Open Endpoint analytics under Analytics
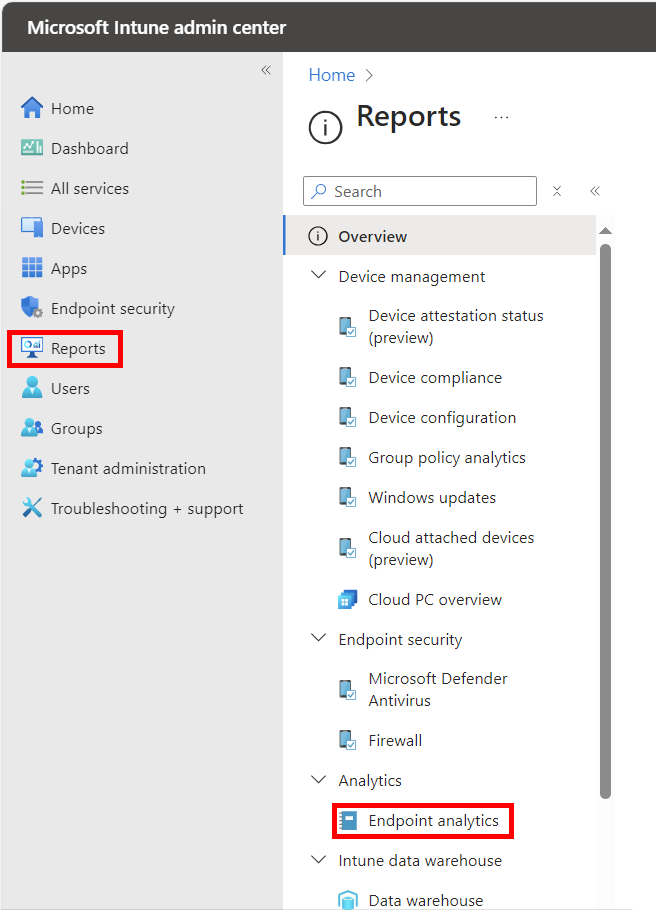The width and height of the screenshot is (656, 910). coord(434,821)
